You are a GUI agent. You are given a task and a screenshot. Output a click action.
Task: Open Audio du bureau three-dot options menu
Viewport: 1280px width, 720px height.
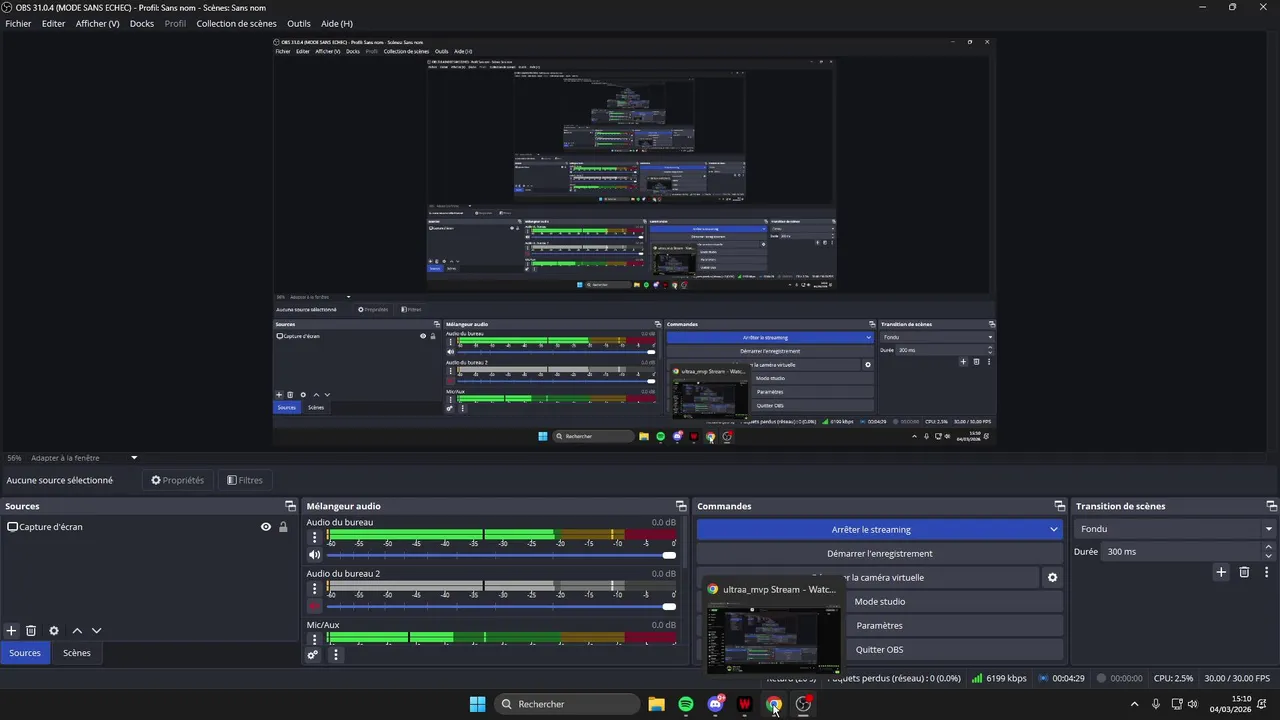(x=314, y=537)
